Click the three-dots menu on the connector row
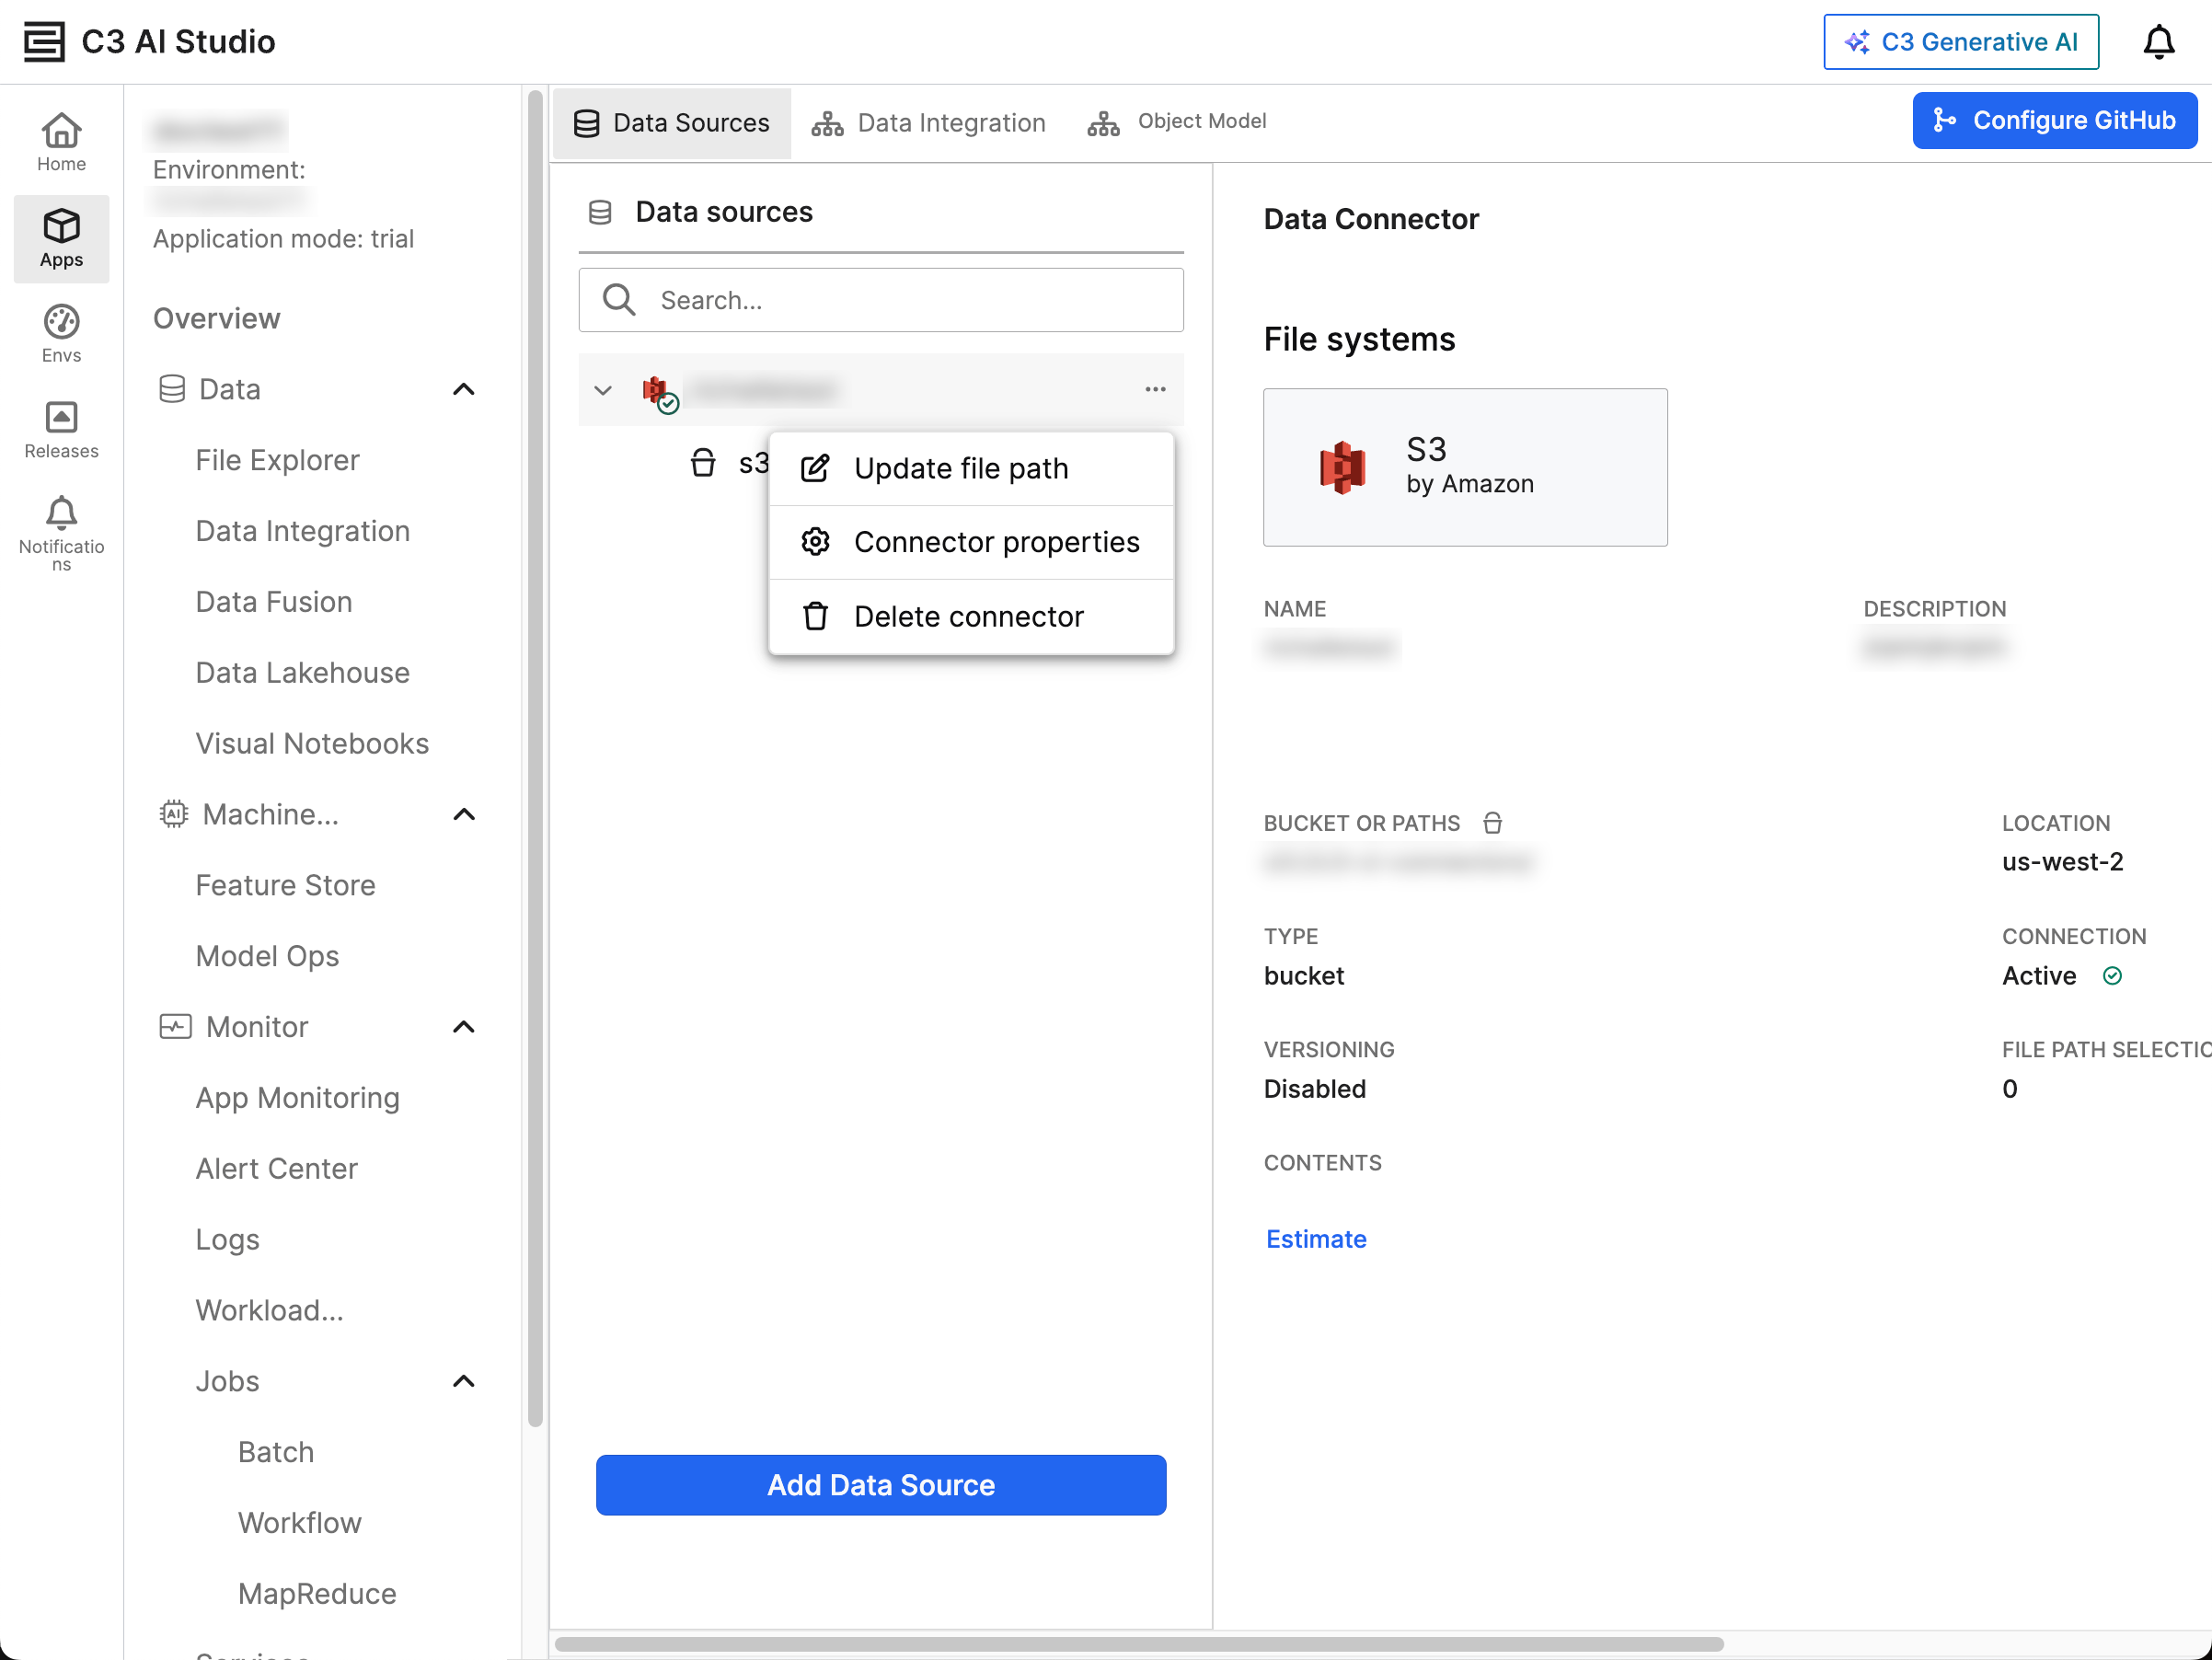 coord(1154,389)
